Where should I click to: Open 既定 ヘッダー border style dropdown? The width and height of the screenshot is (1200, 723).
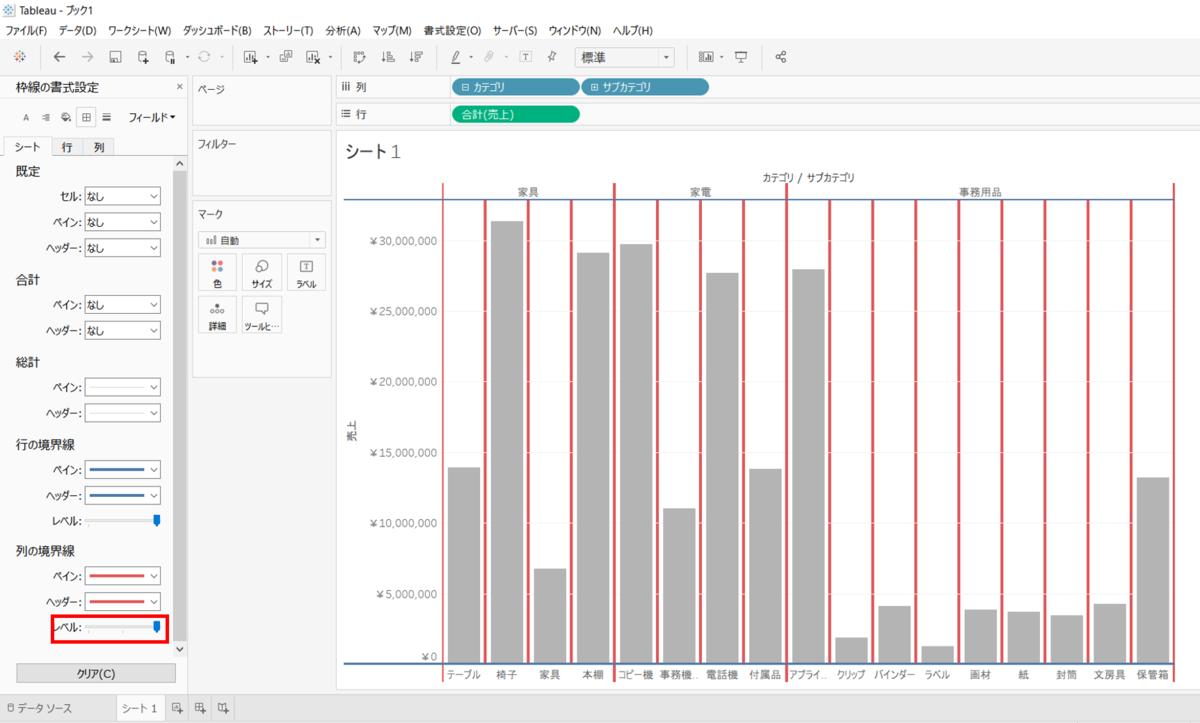[123, 248]
